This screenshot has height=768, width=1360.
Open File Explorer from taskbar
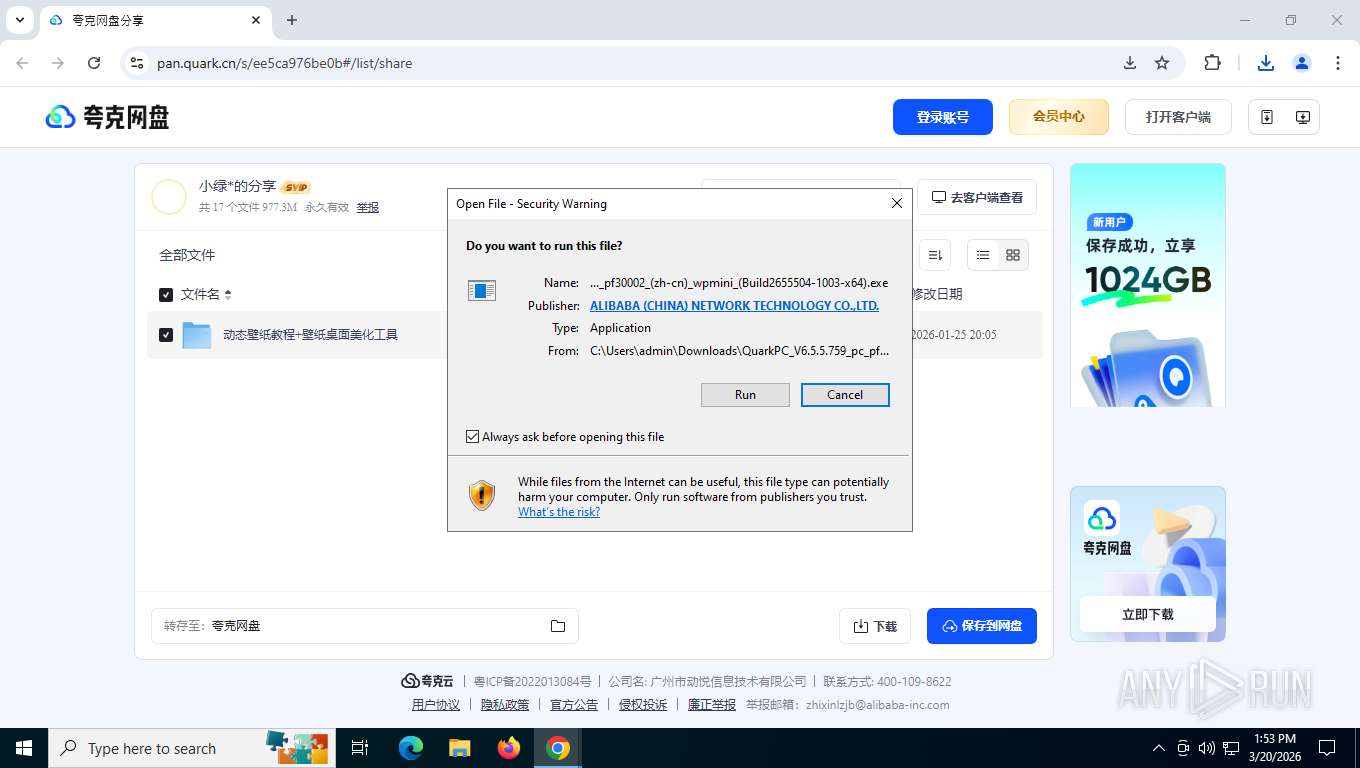tap(459, 748)
